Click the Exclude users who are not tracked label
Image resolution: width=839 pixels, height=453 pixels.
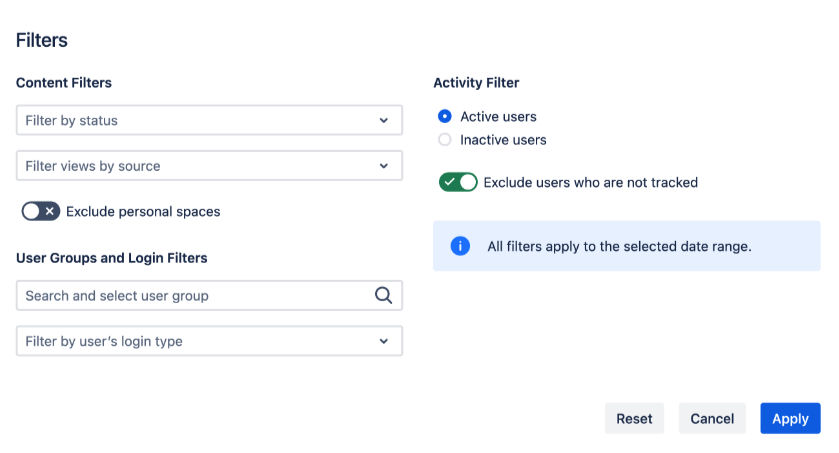click(590, 183)
